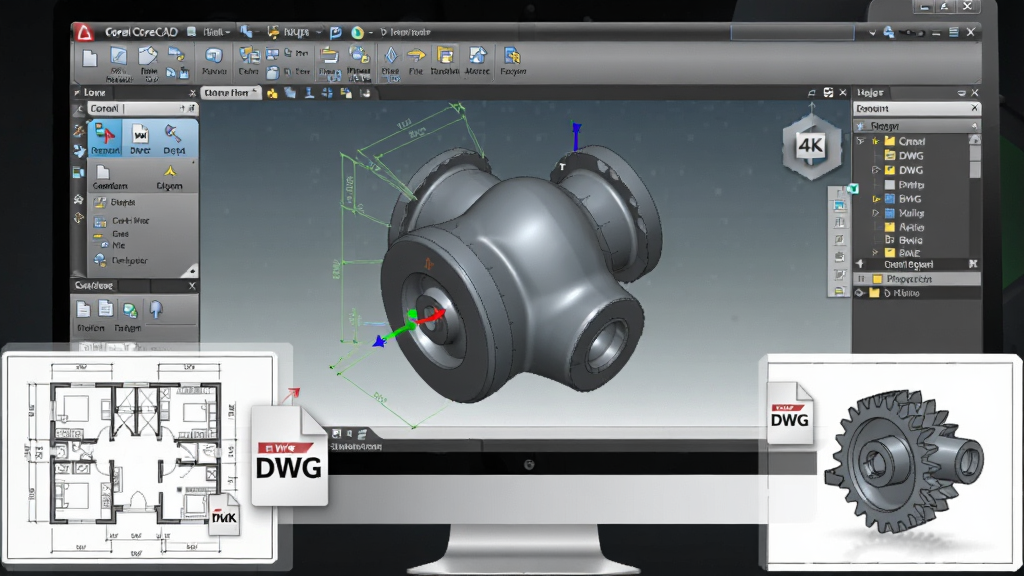Open the dropdown arrow near title bar search
This screenshot has height=576, width=1024.
pyautogui.click(x=872, y=33)
